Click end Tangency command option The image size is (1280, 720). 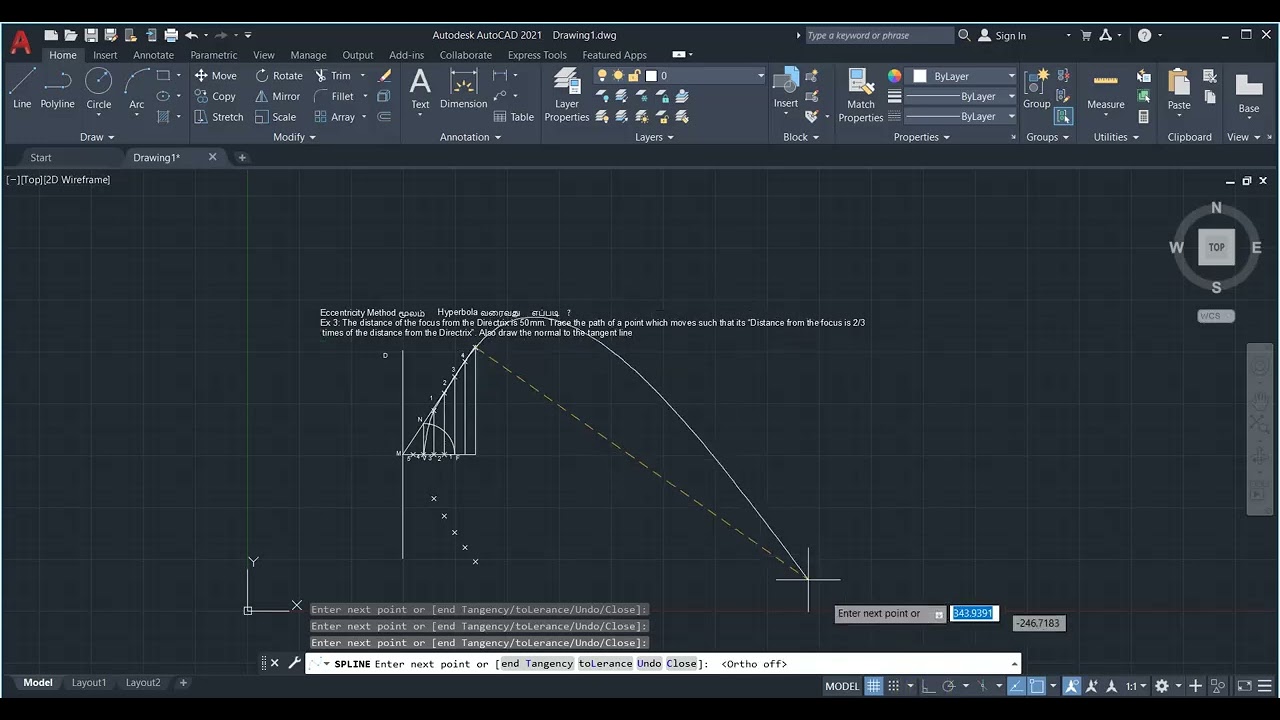point(537,664)
